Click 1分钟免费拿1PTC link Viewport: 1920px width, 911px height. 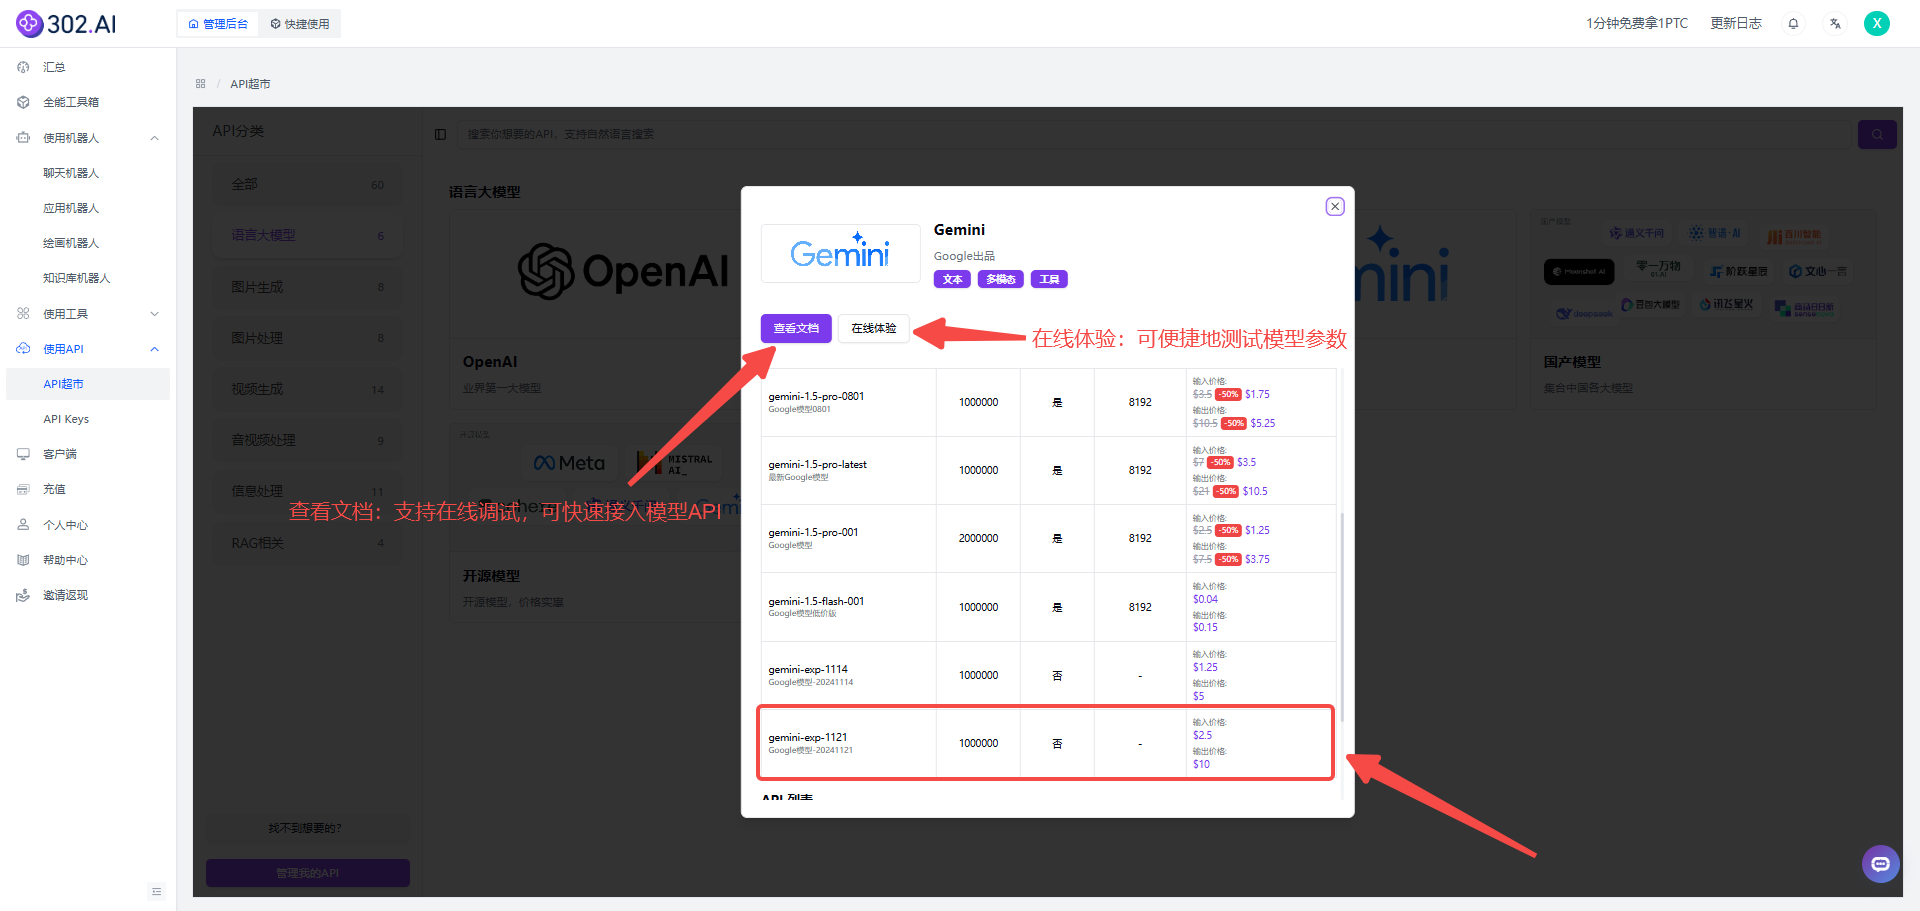[1636, 23]
